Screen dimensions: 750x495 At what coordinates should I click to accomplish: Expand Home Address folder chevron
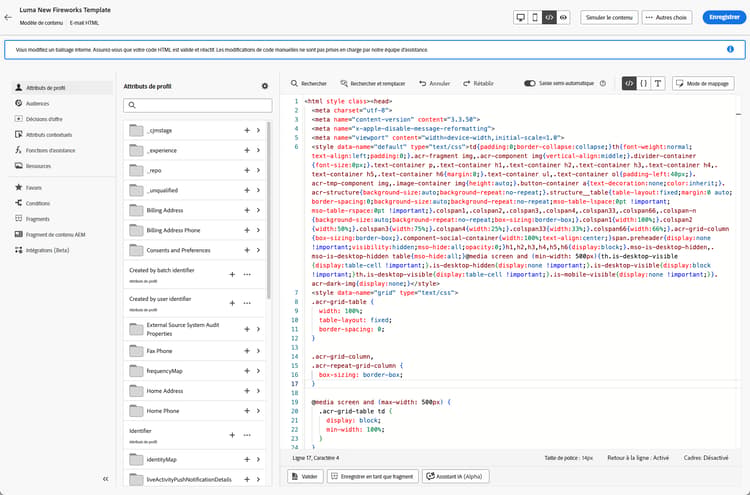(258, 391)
